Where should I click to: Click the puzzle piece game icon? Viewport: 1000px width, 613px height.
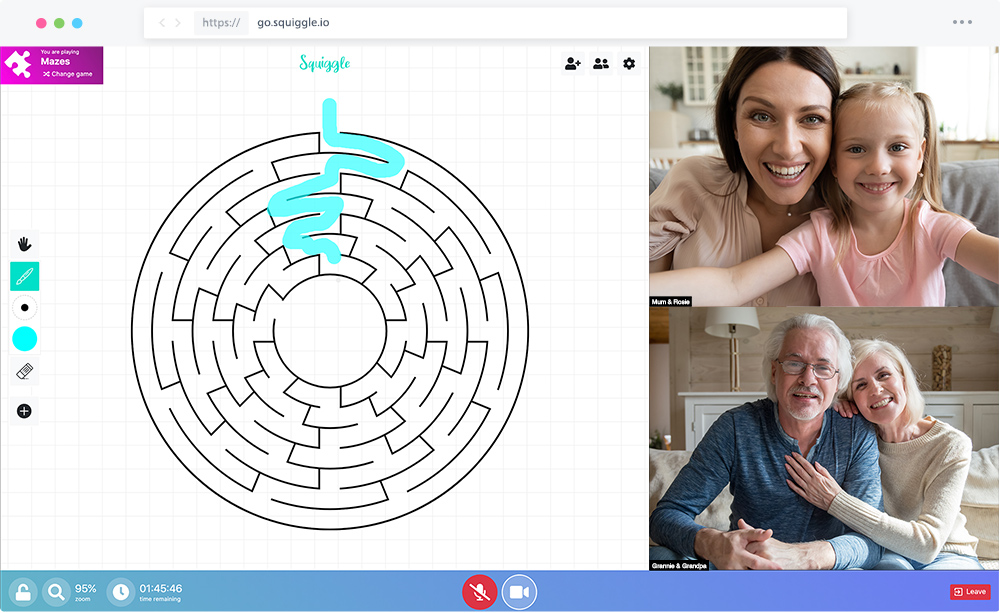pyautogui.click(x=17, y=64)
